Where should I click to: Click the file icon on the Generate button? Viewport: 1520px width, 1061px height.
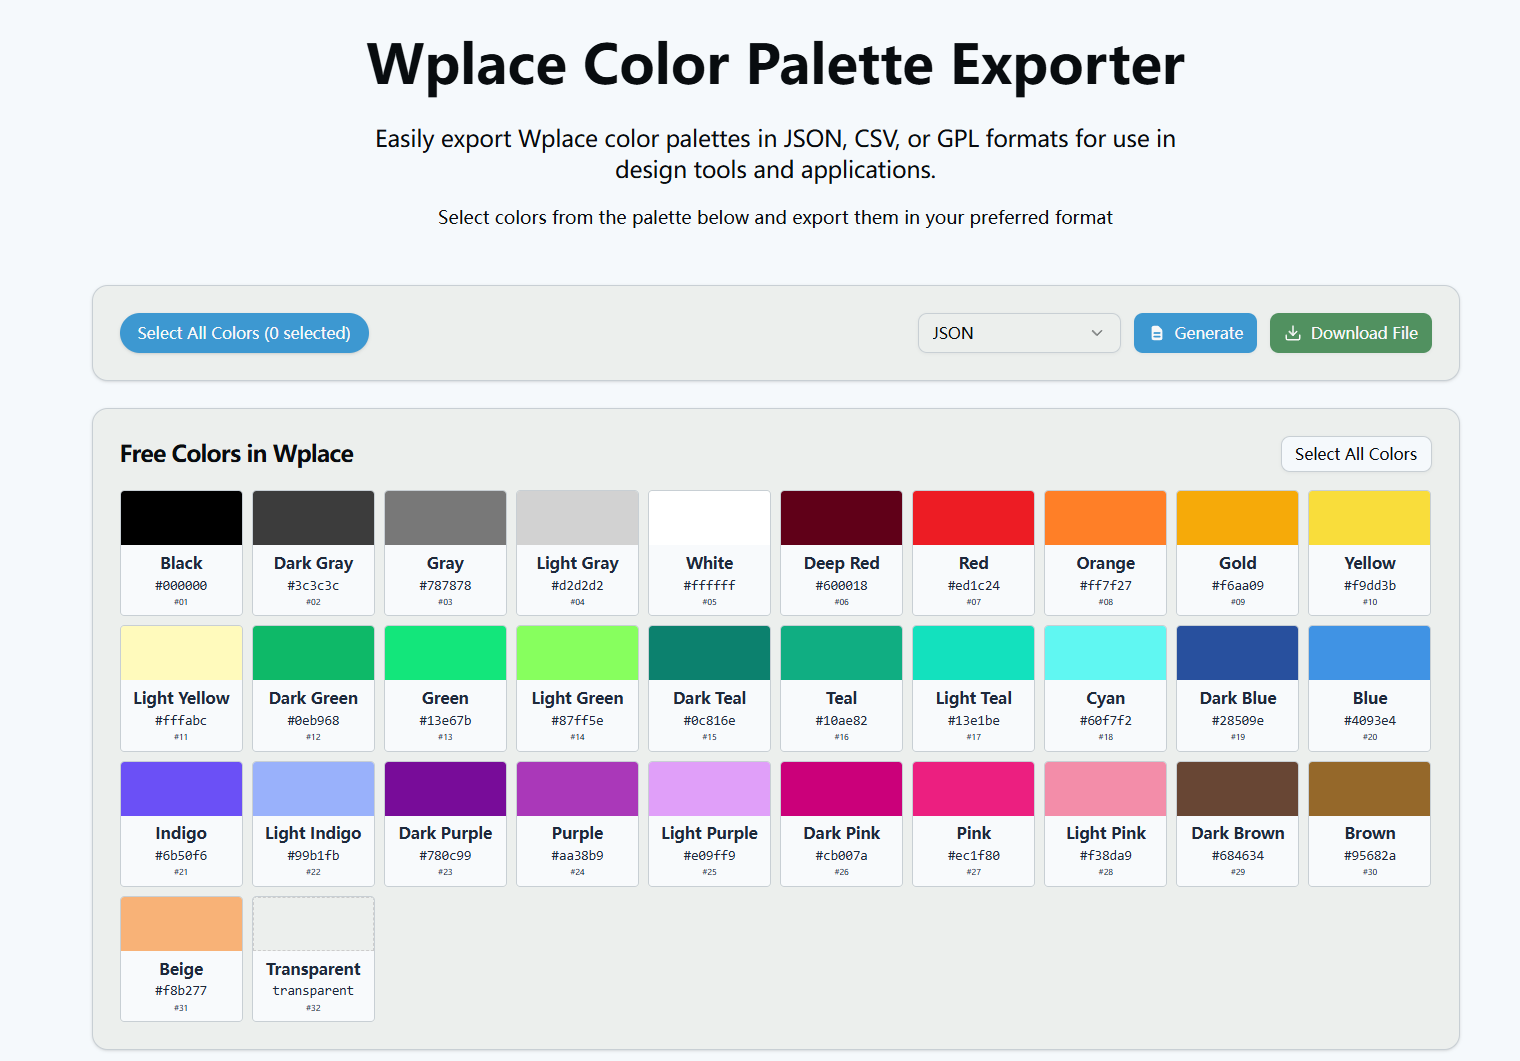tap(1158, 333)
